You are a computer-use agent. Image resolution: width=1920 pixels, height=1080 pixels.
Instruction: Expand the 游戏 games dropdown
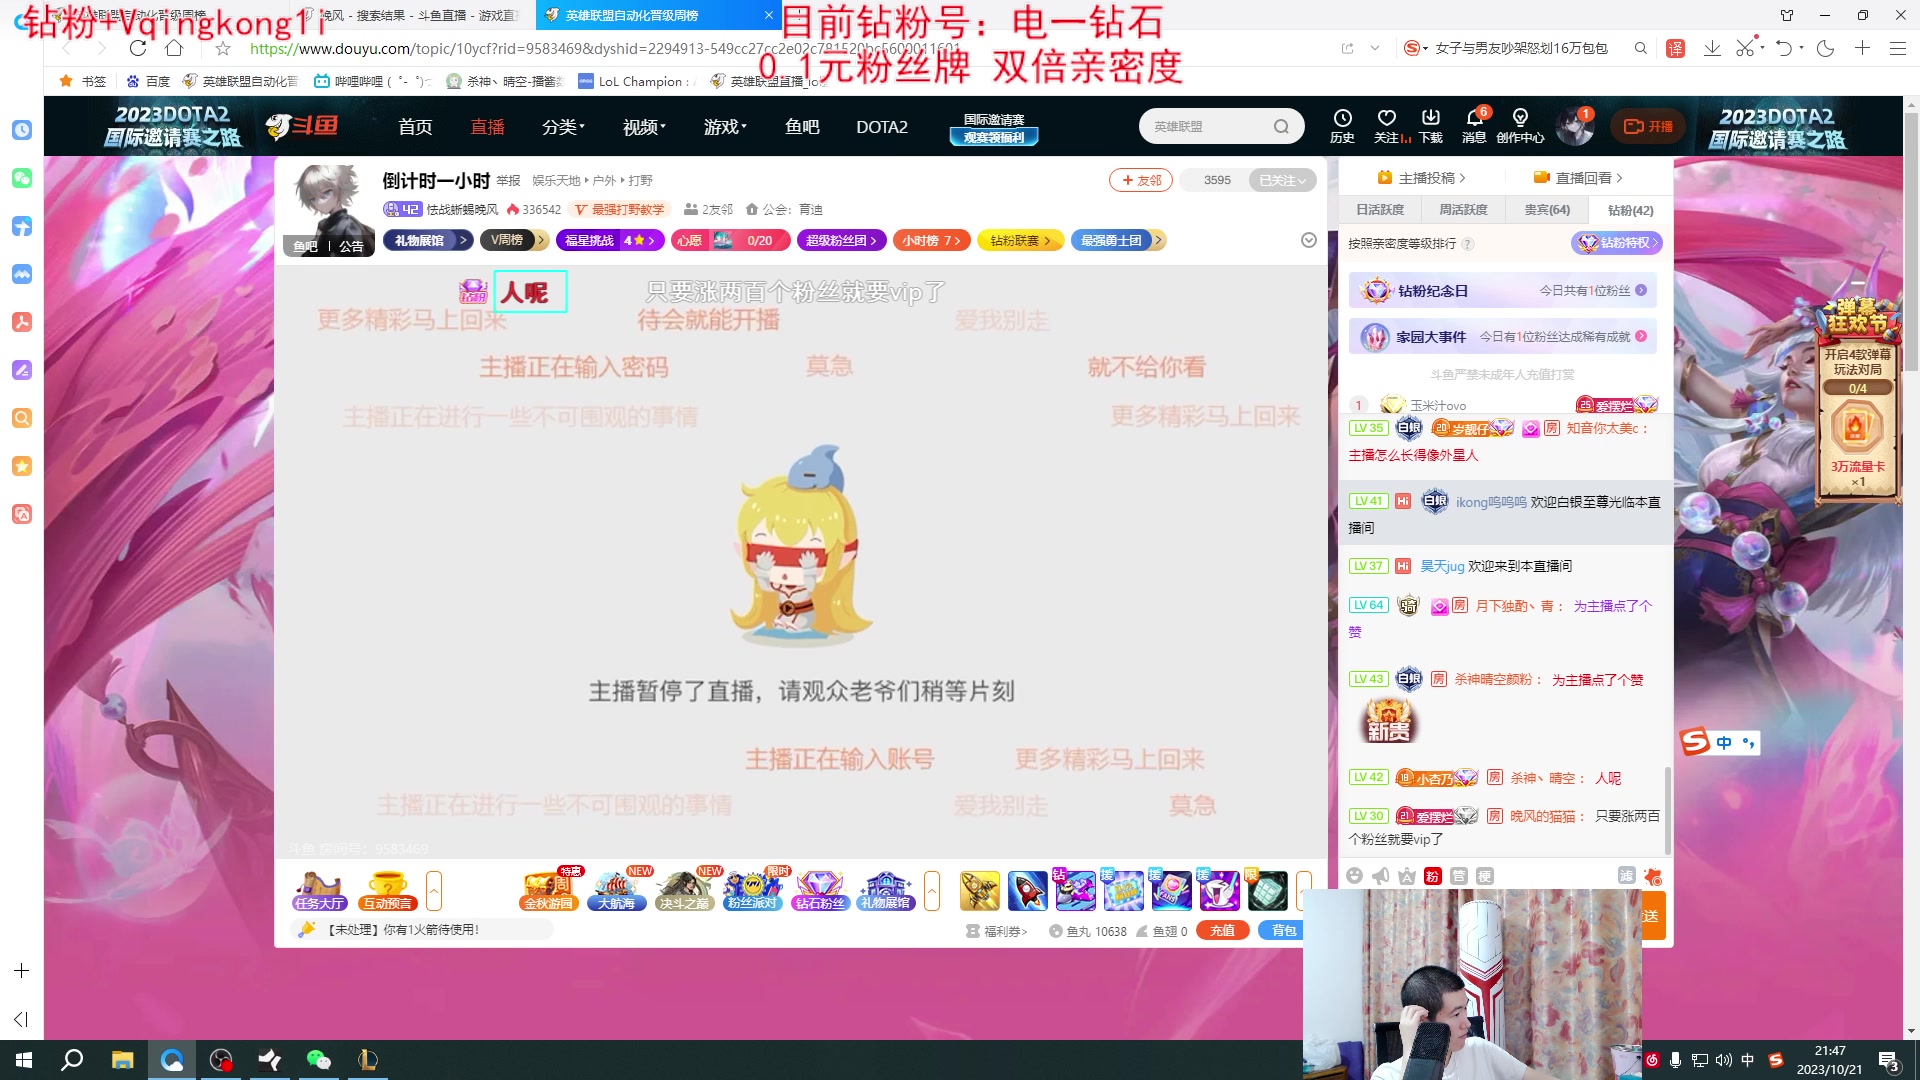click(x=725, y=127)
